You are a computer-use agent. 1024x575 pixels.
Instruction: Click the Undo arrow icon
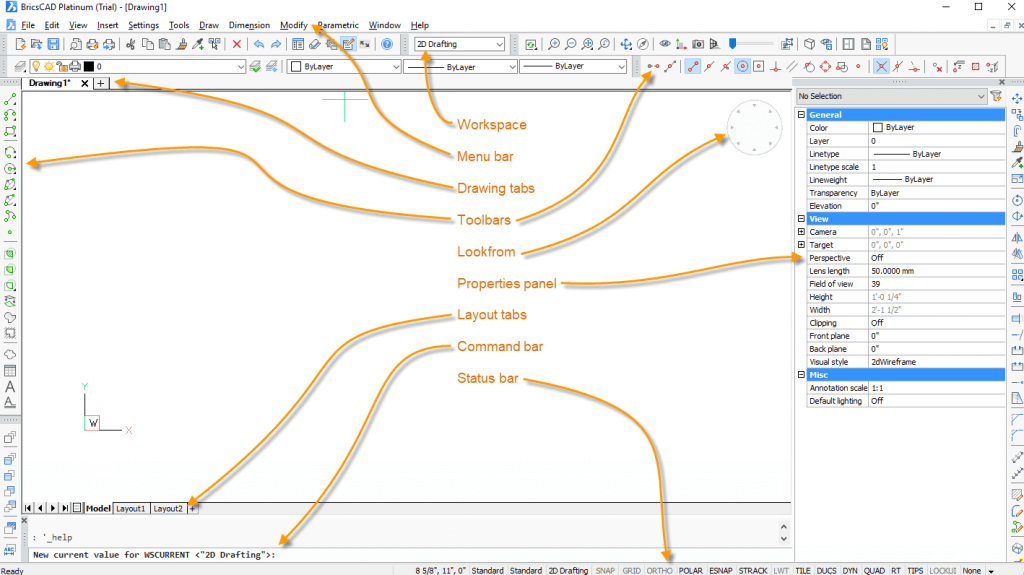click(259, 44)
